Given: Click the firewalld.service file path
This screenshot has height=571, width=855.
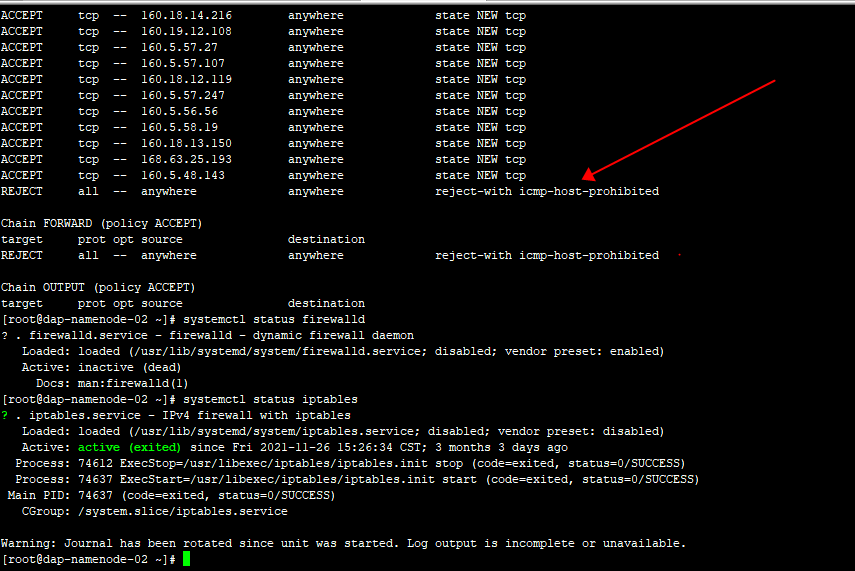Looking at the screenshot, I should click(x=278, y=351).
